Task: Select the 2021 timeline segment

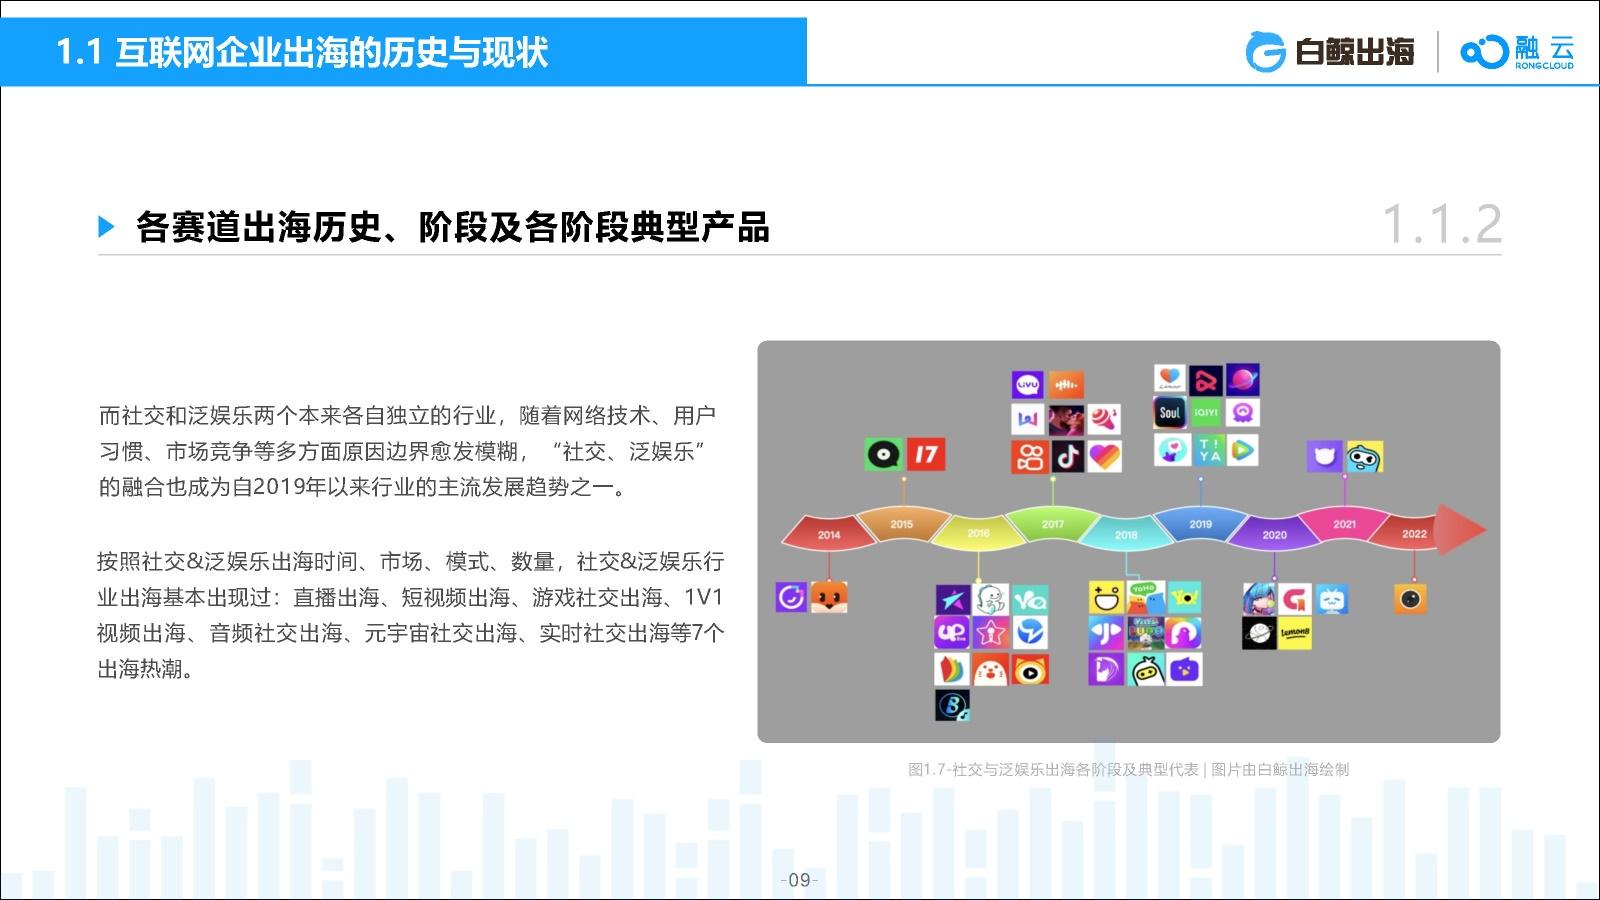Action: [x=1344, y=523]
